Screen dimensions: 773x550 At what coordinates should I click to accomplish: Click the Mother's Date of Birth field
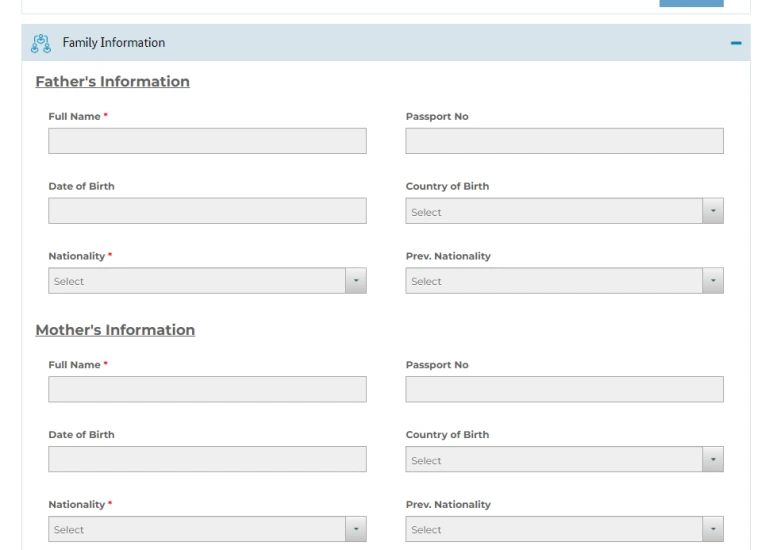point(207,459)
